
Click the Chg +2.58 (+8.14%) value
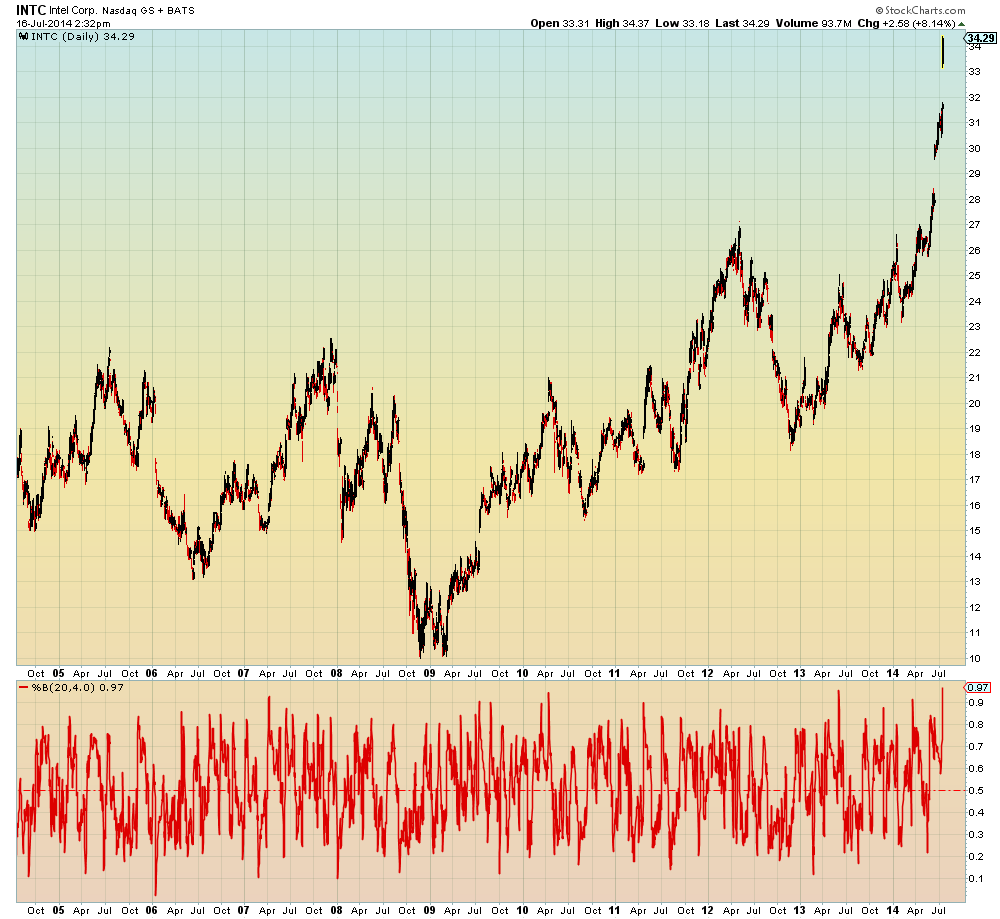[x=906, y=24]
